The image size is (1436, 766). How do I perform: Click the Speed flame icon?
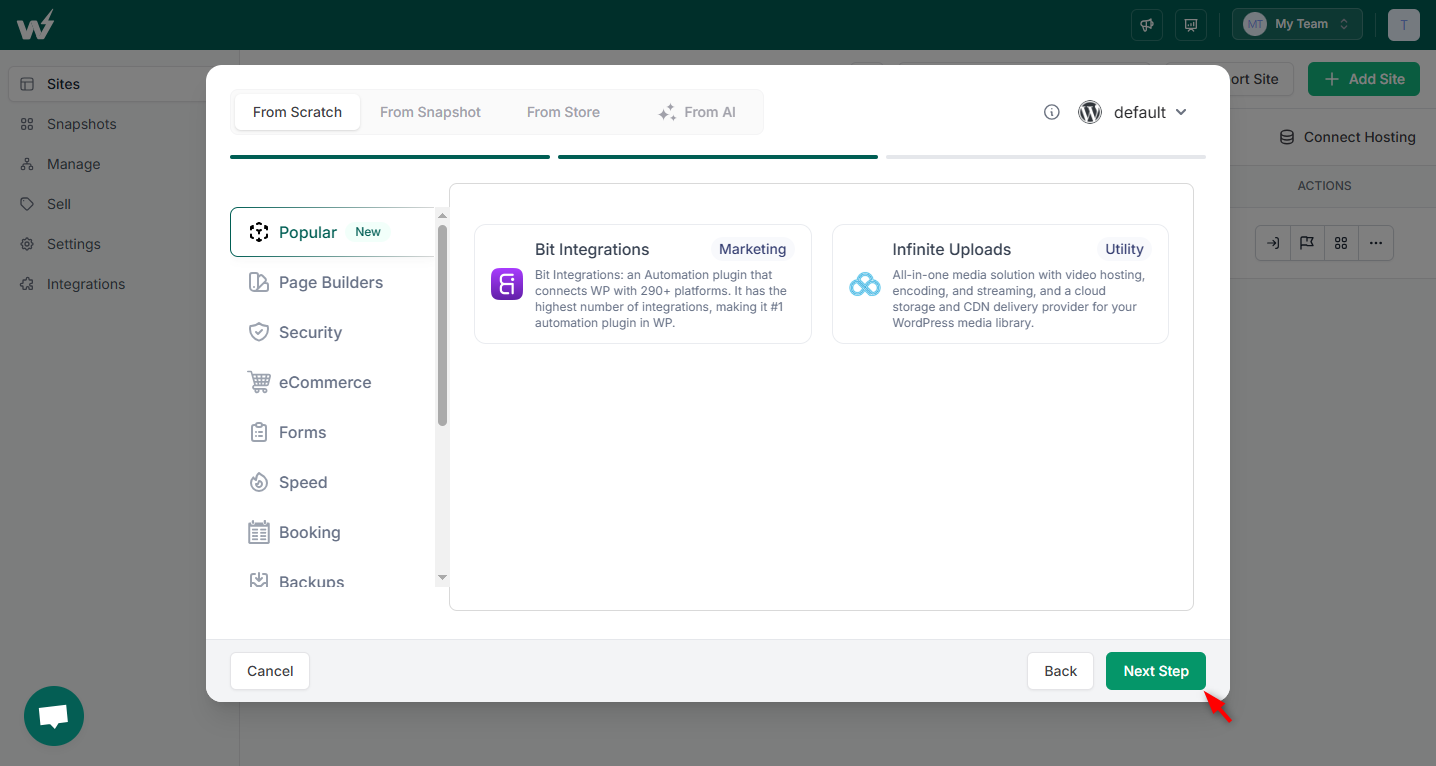point(259,482)
